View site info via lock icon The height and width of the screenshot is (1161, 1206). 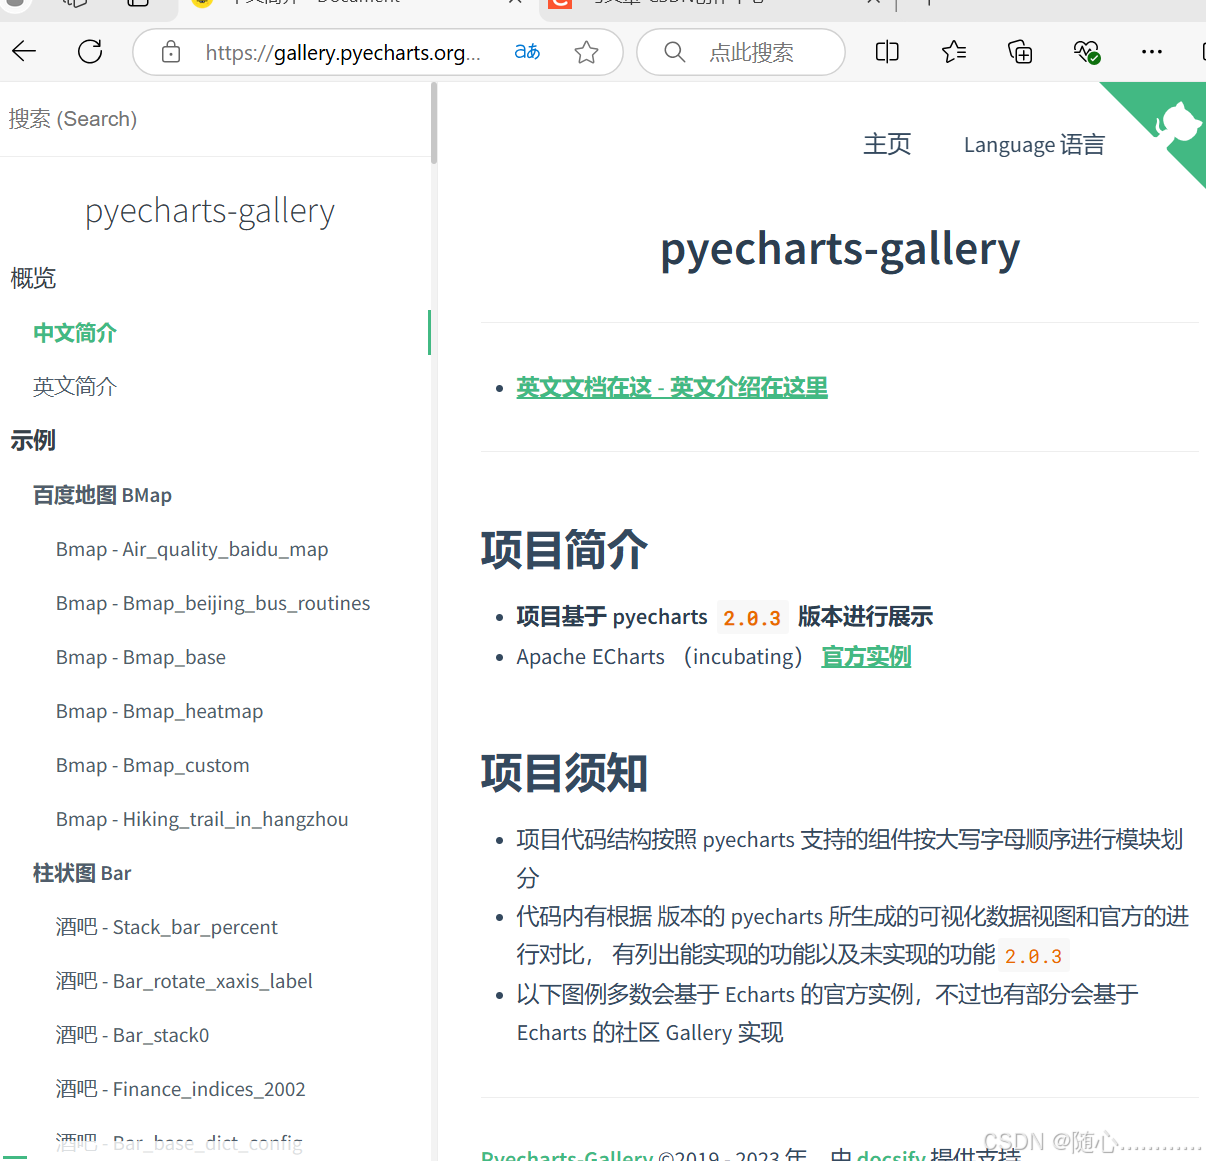[171, 52]
